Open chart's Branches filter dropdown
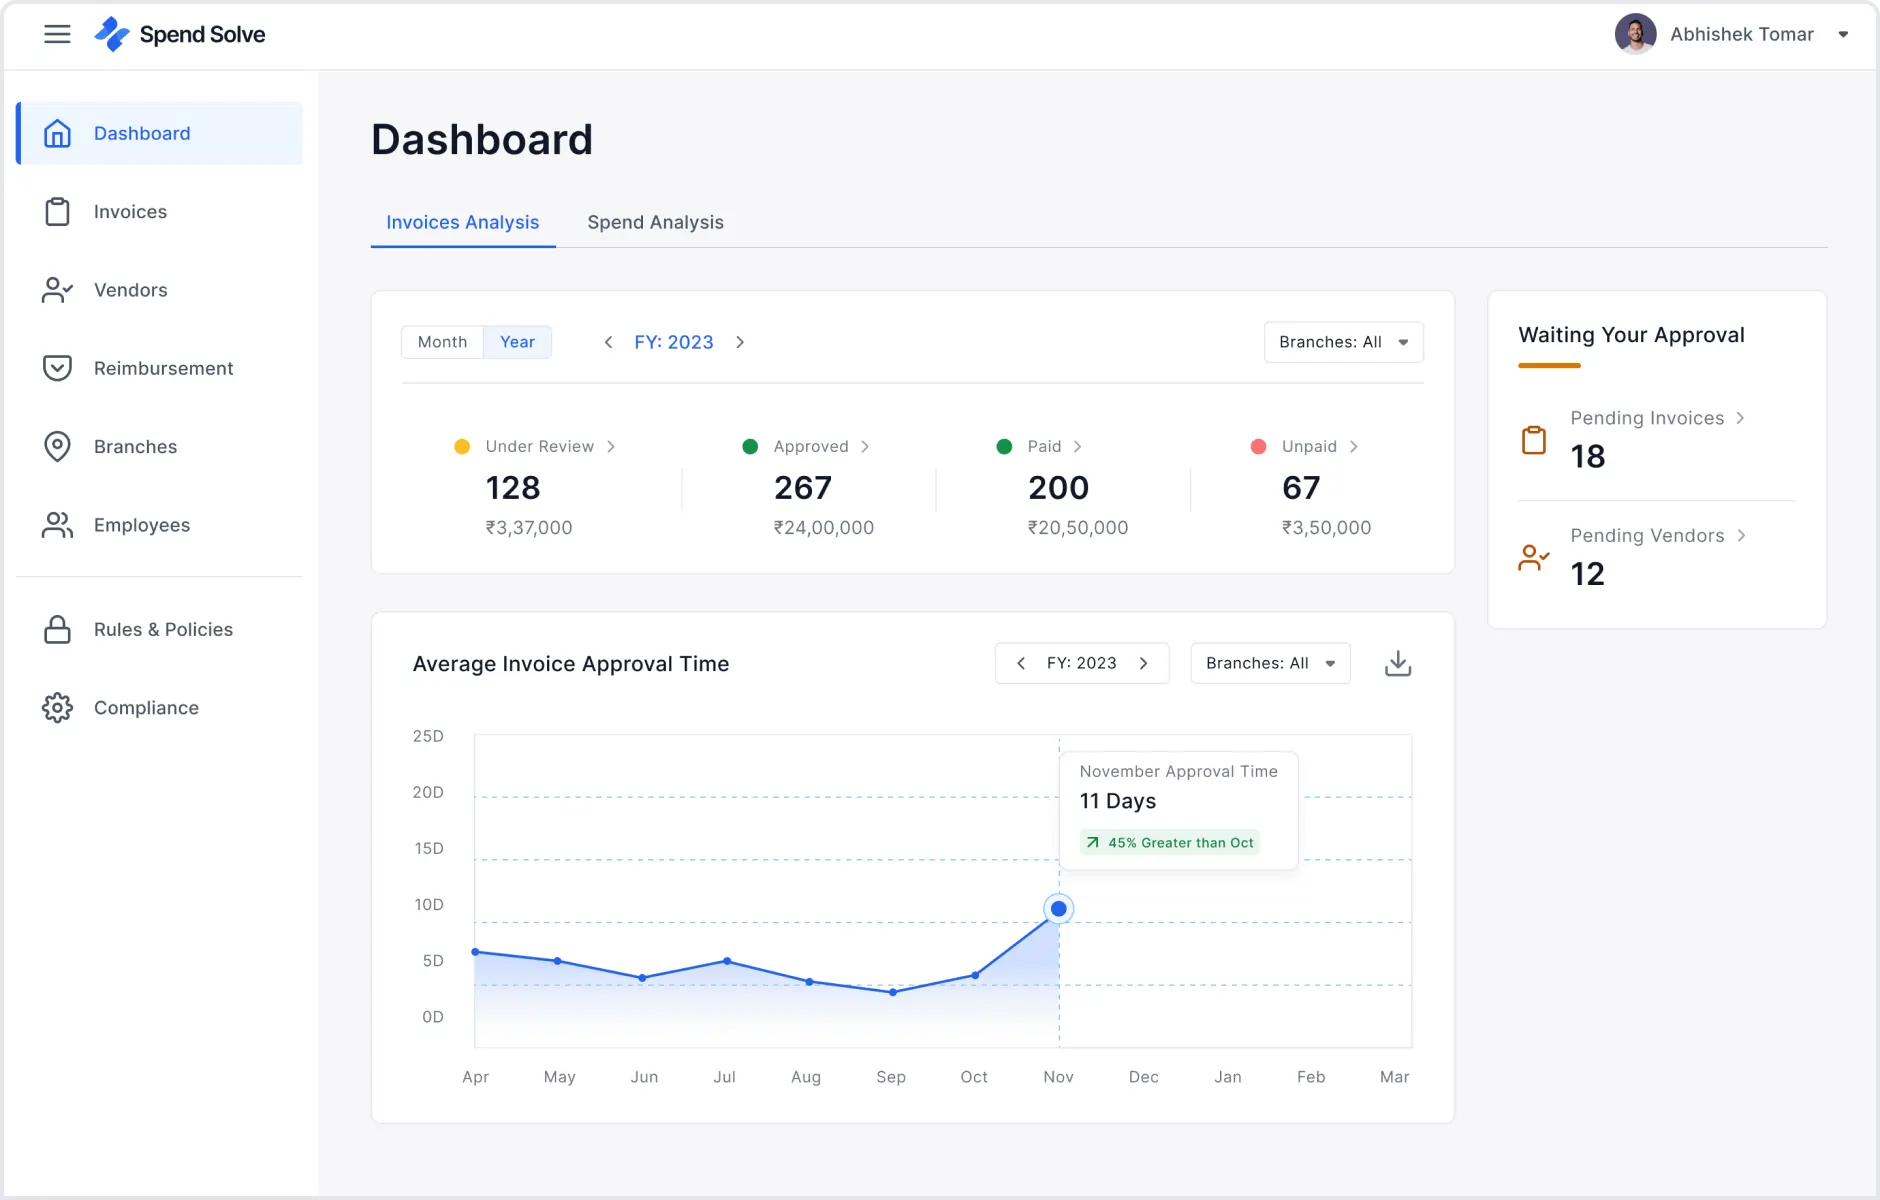The width and height of the screenshot is (1880, 1200). [1269, 662]
